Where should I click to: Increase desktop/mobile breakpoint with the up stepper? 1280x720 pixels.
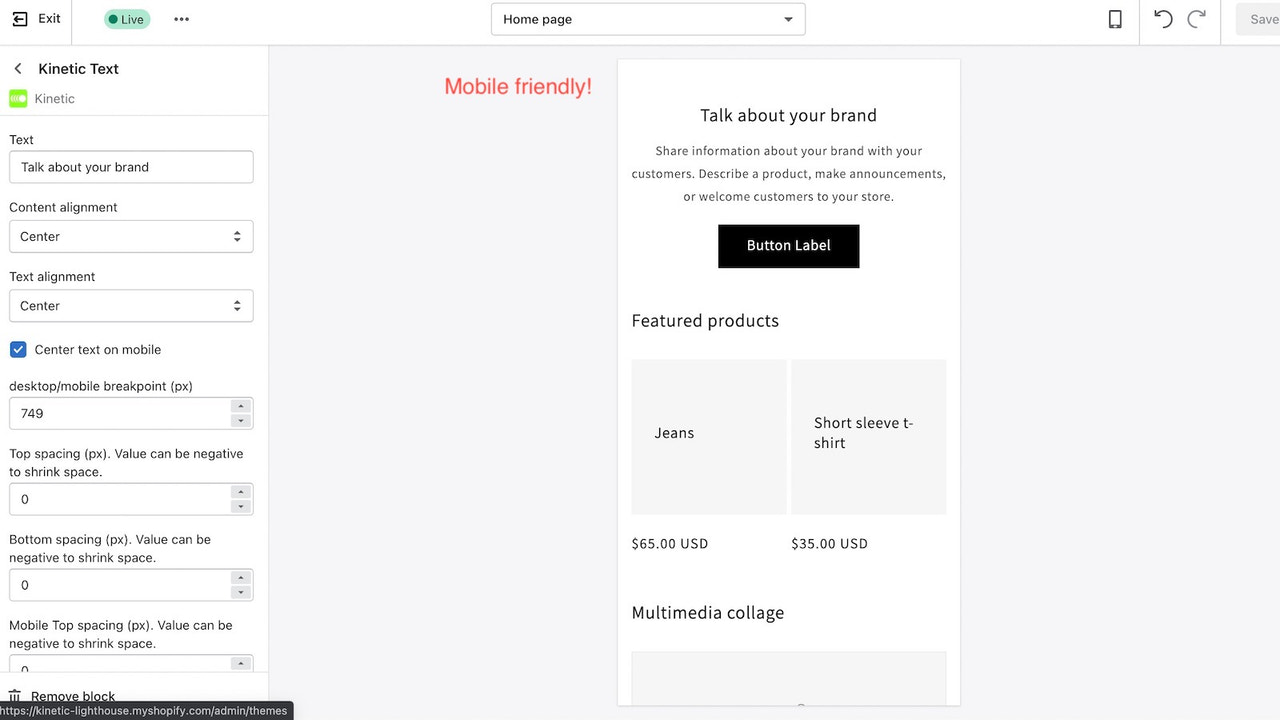coord(241,407)
